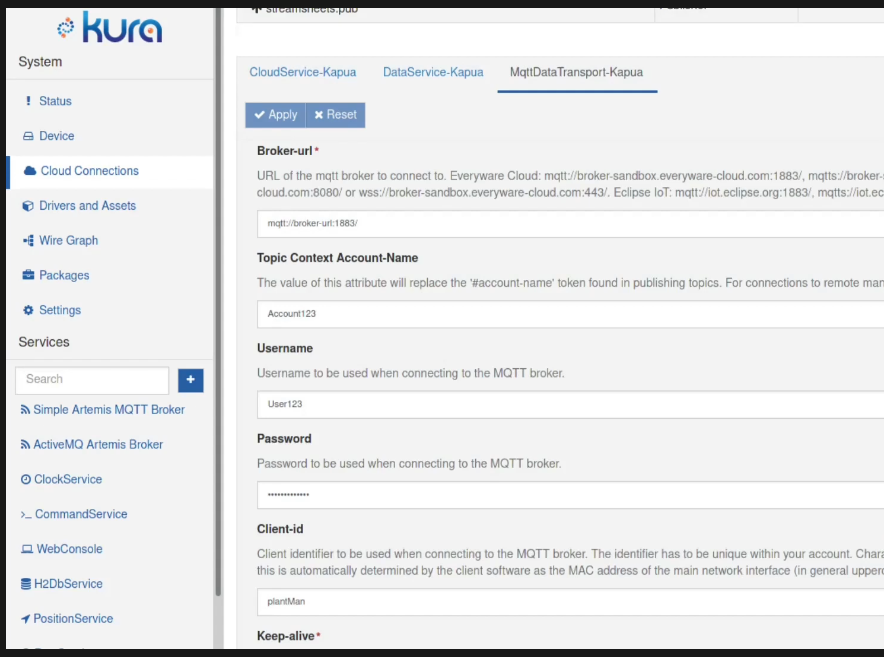Select Simple Artemis MQTT Broker service

pos(109,410)
